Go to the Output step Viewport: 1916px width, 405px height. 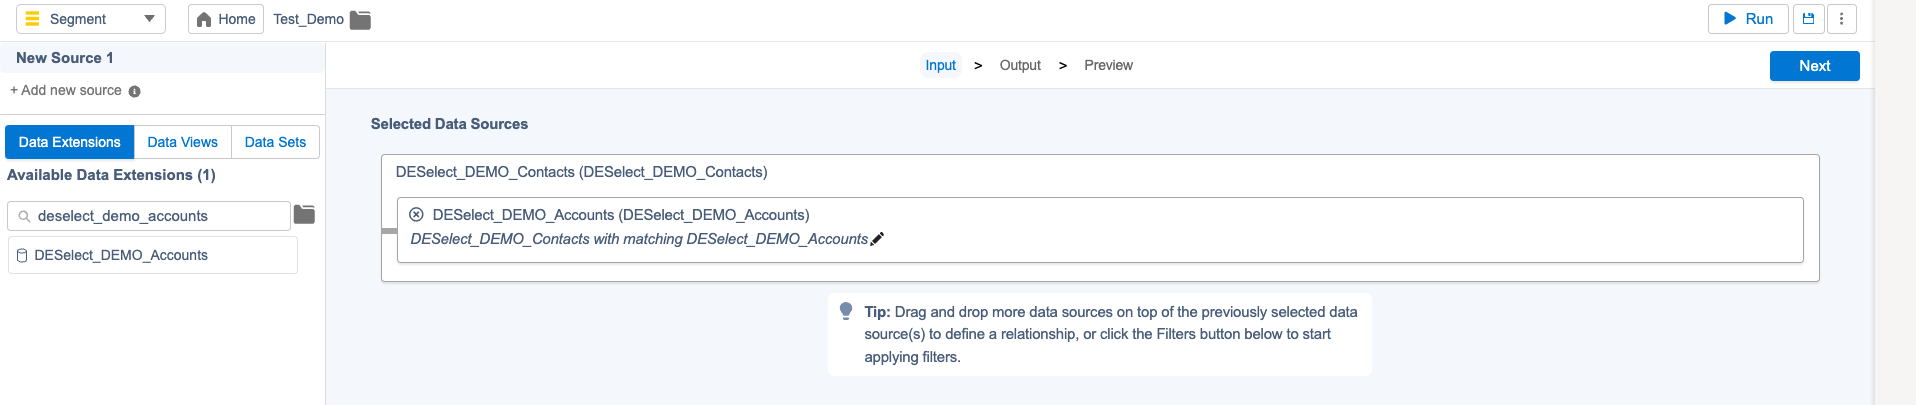click(1020, 65)
